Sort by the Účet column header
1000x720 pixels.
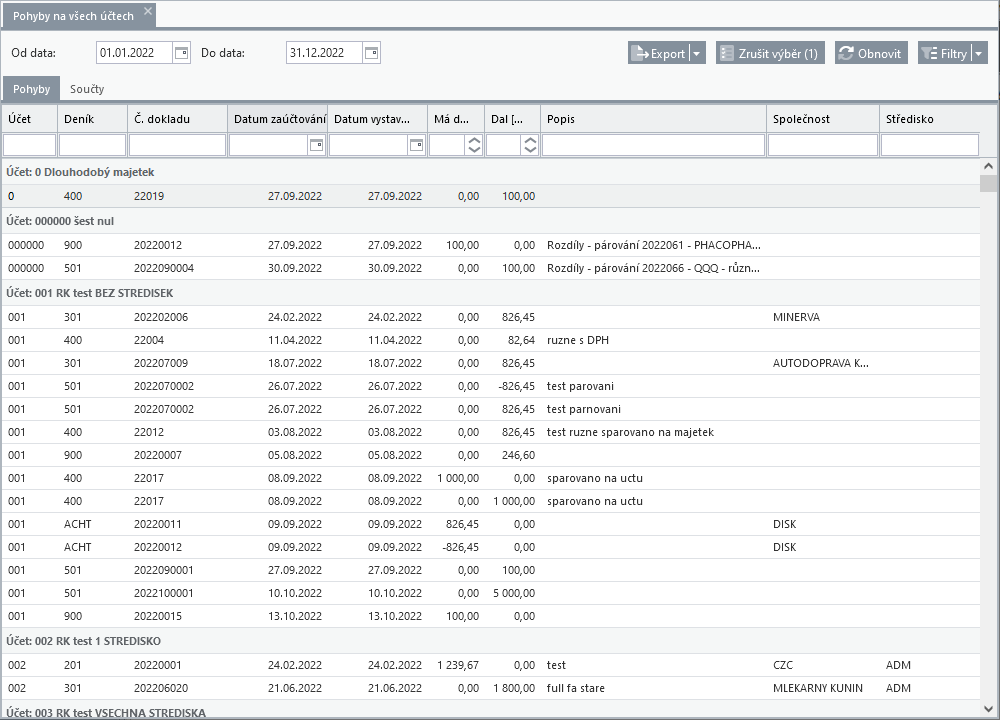30,119
